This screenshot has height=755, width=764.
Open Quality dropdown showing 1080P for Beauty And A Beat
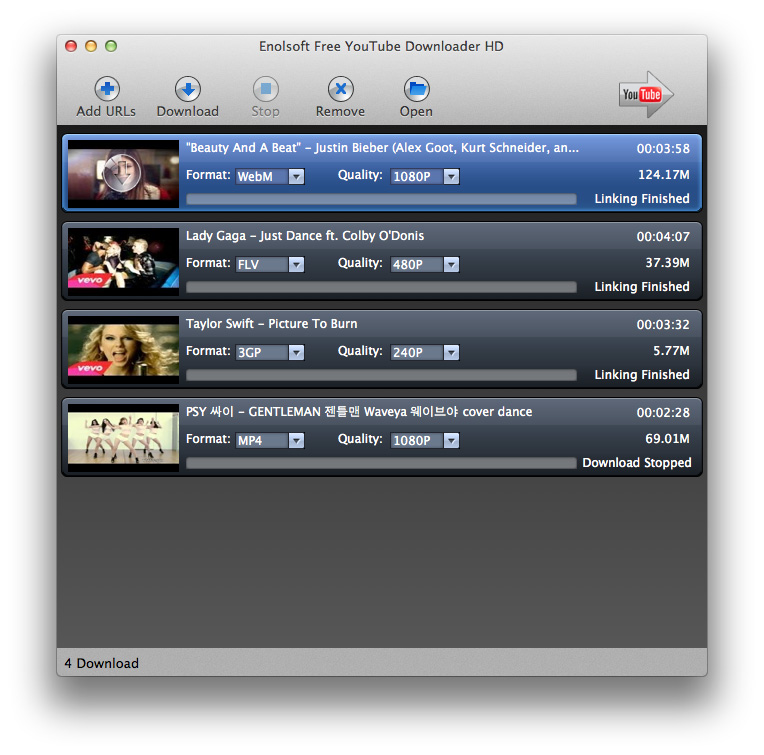coord(424,176)
